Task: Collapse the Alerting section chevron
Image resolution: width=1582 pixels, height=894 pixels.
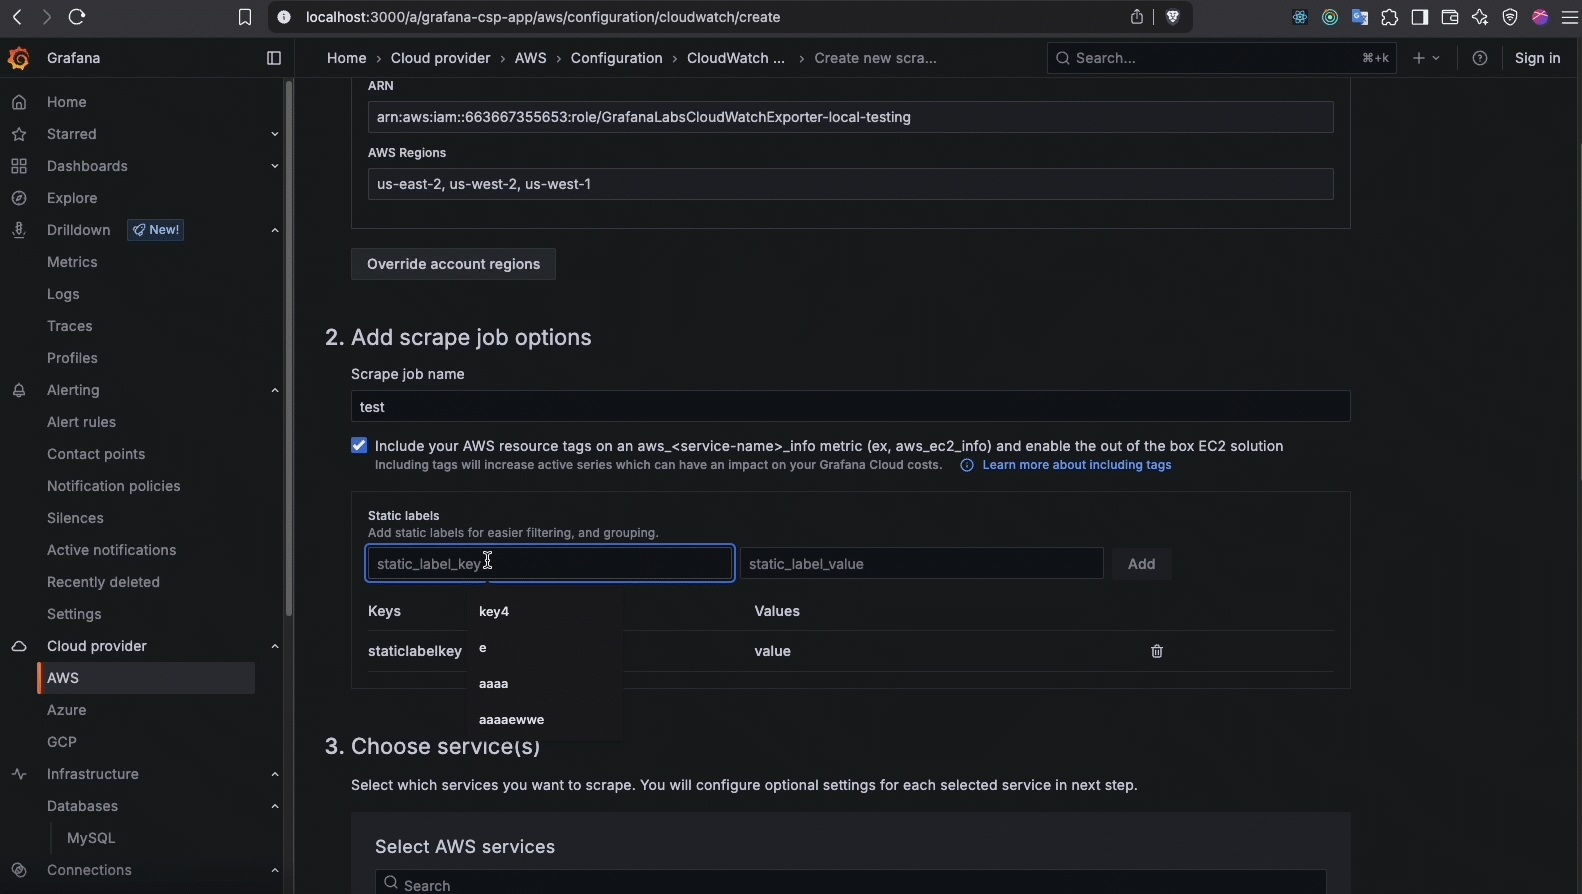Action: (274, 390)
